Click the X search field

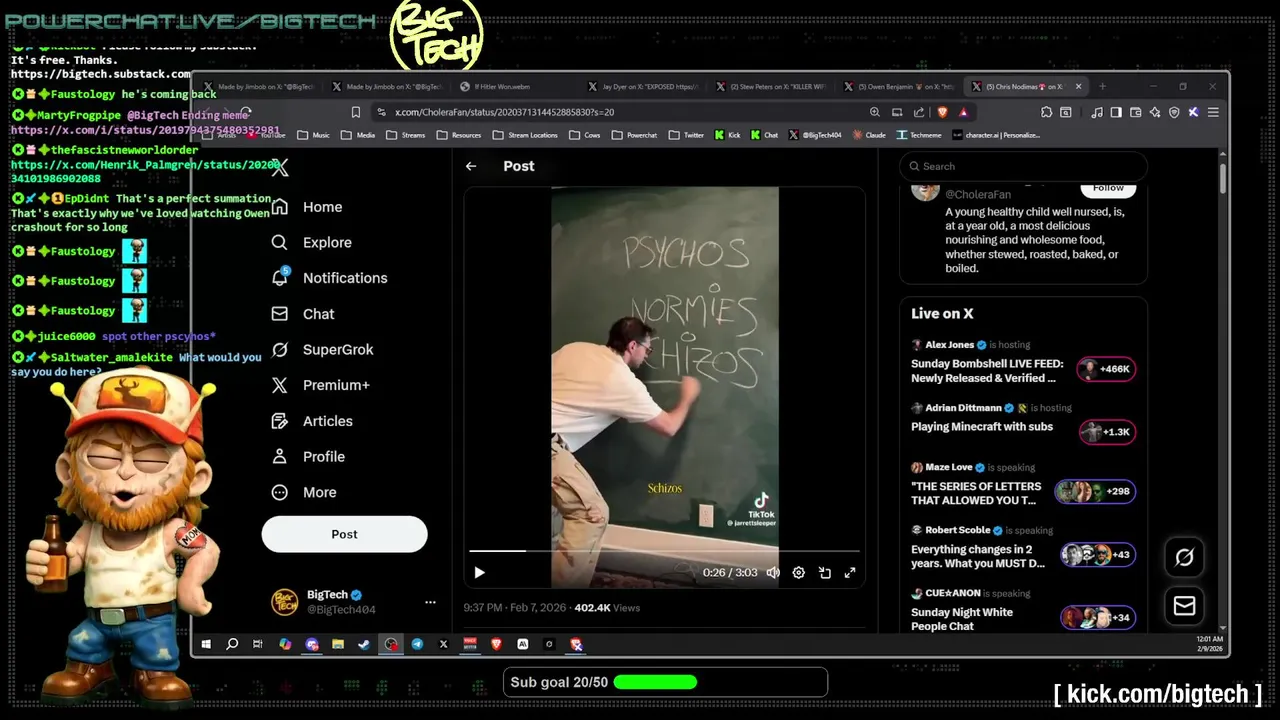coord(1023,166)
